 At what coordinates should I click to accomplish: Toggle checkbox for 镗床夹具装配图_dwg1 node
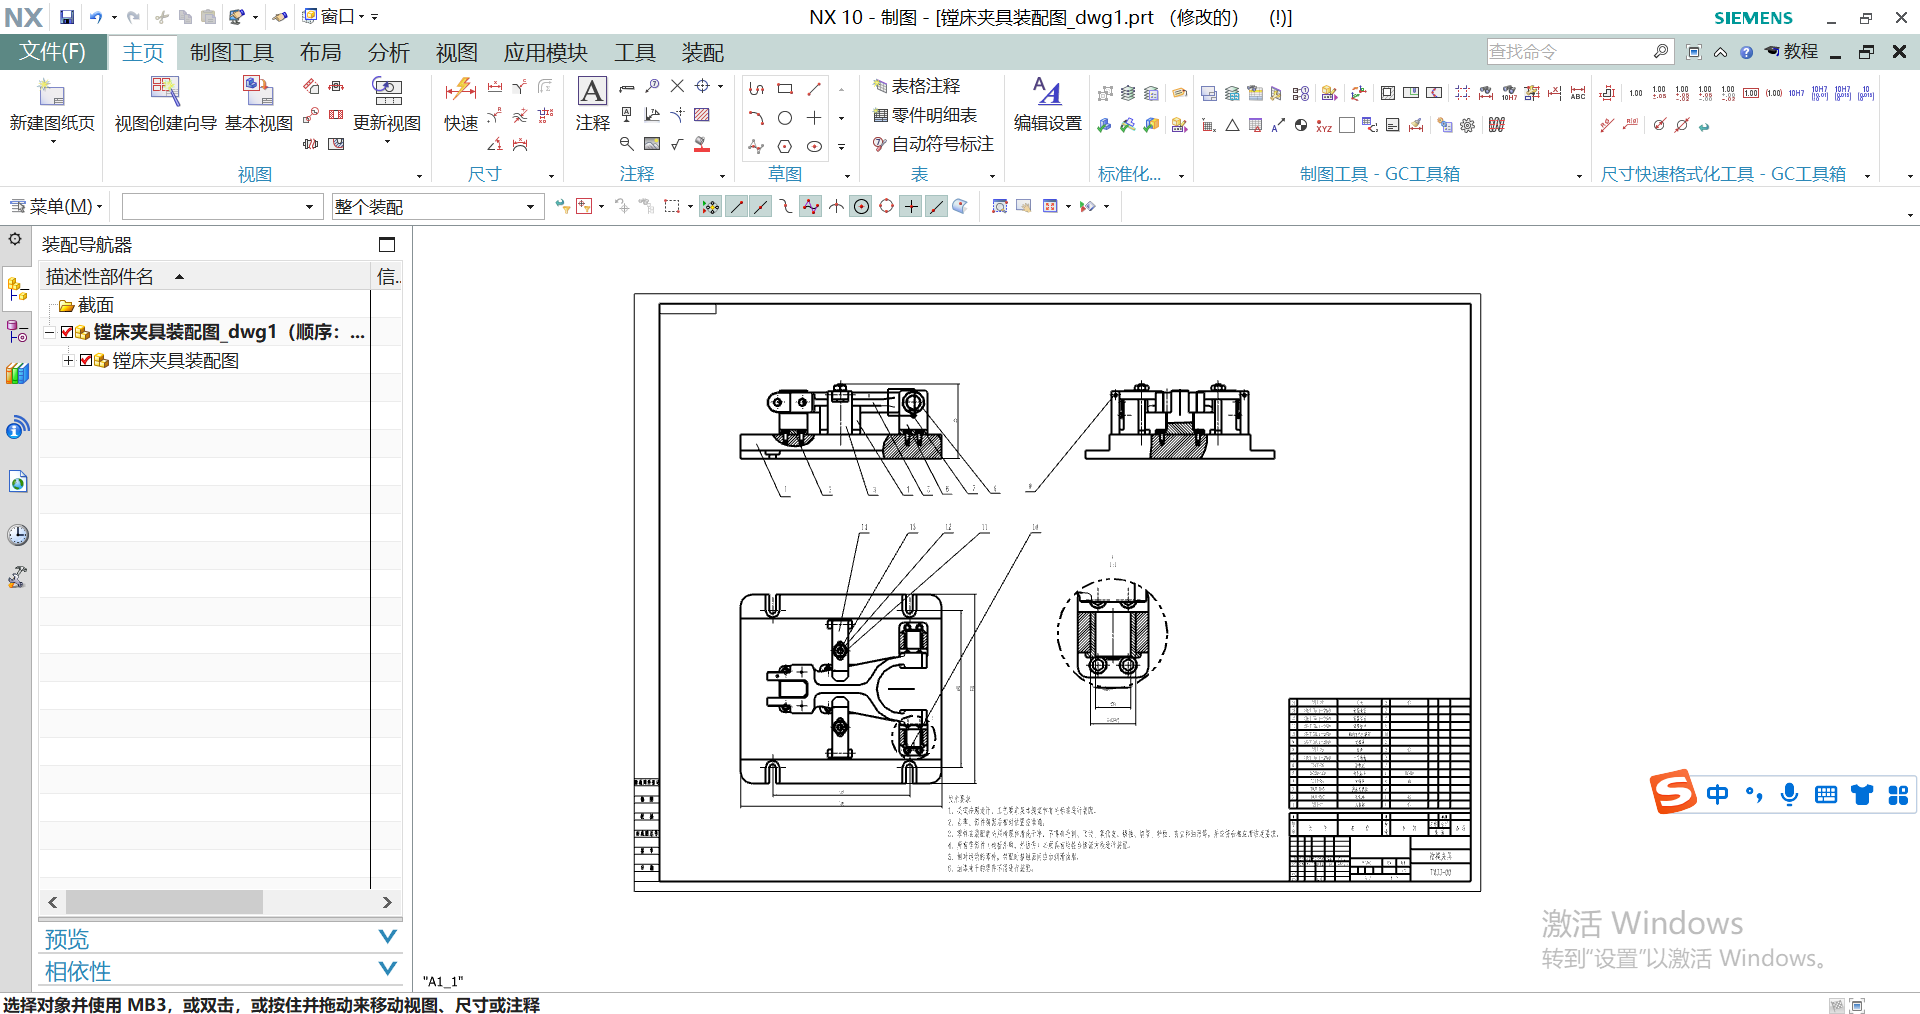[67, 332]
